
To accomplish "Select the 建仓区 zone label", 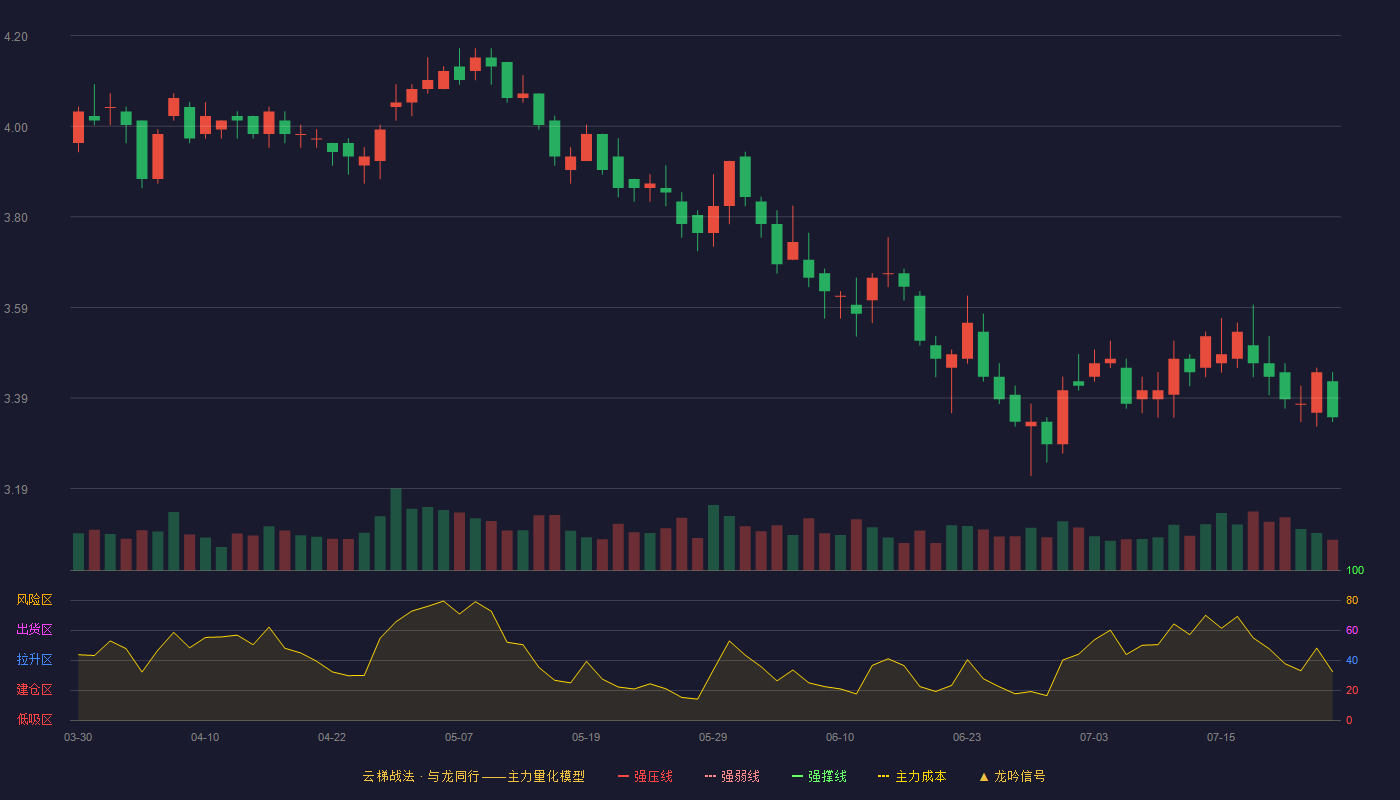I will pyautogui.click(x=34, y=690).
